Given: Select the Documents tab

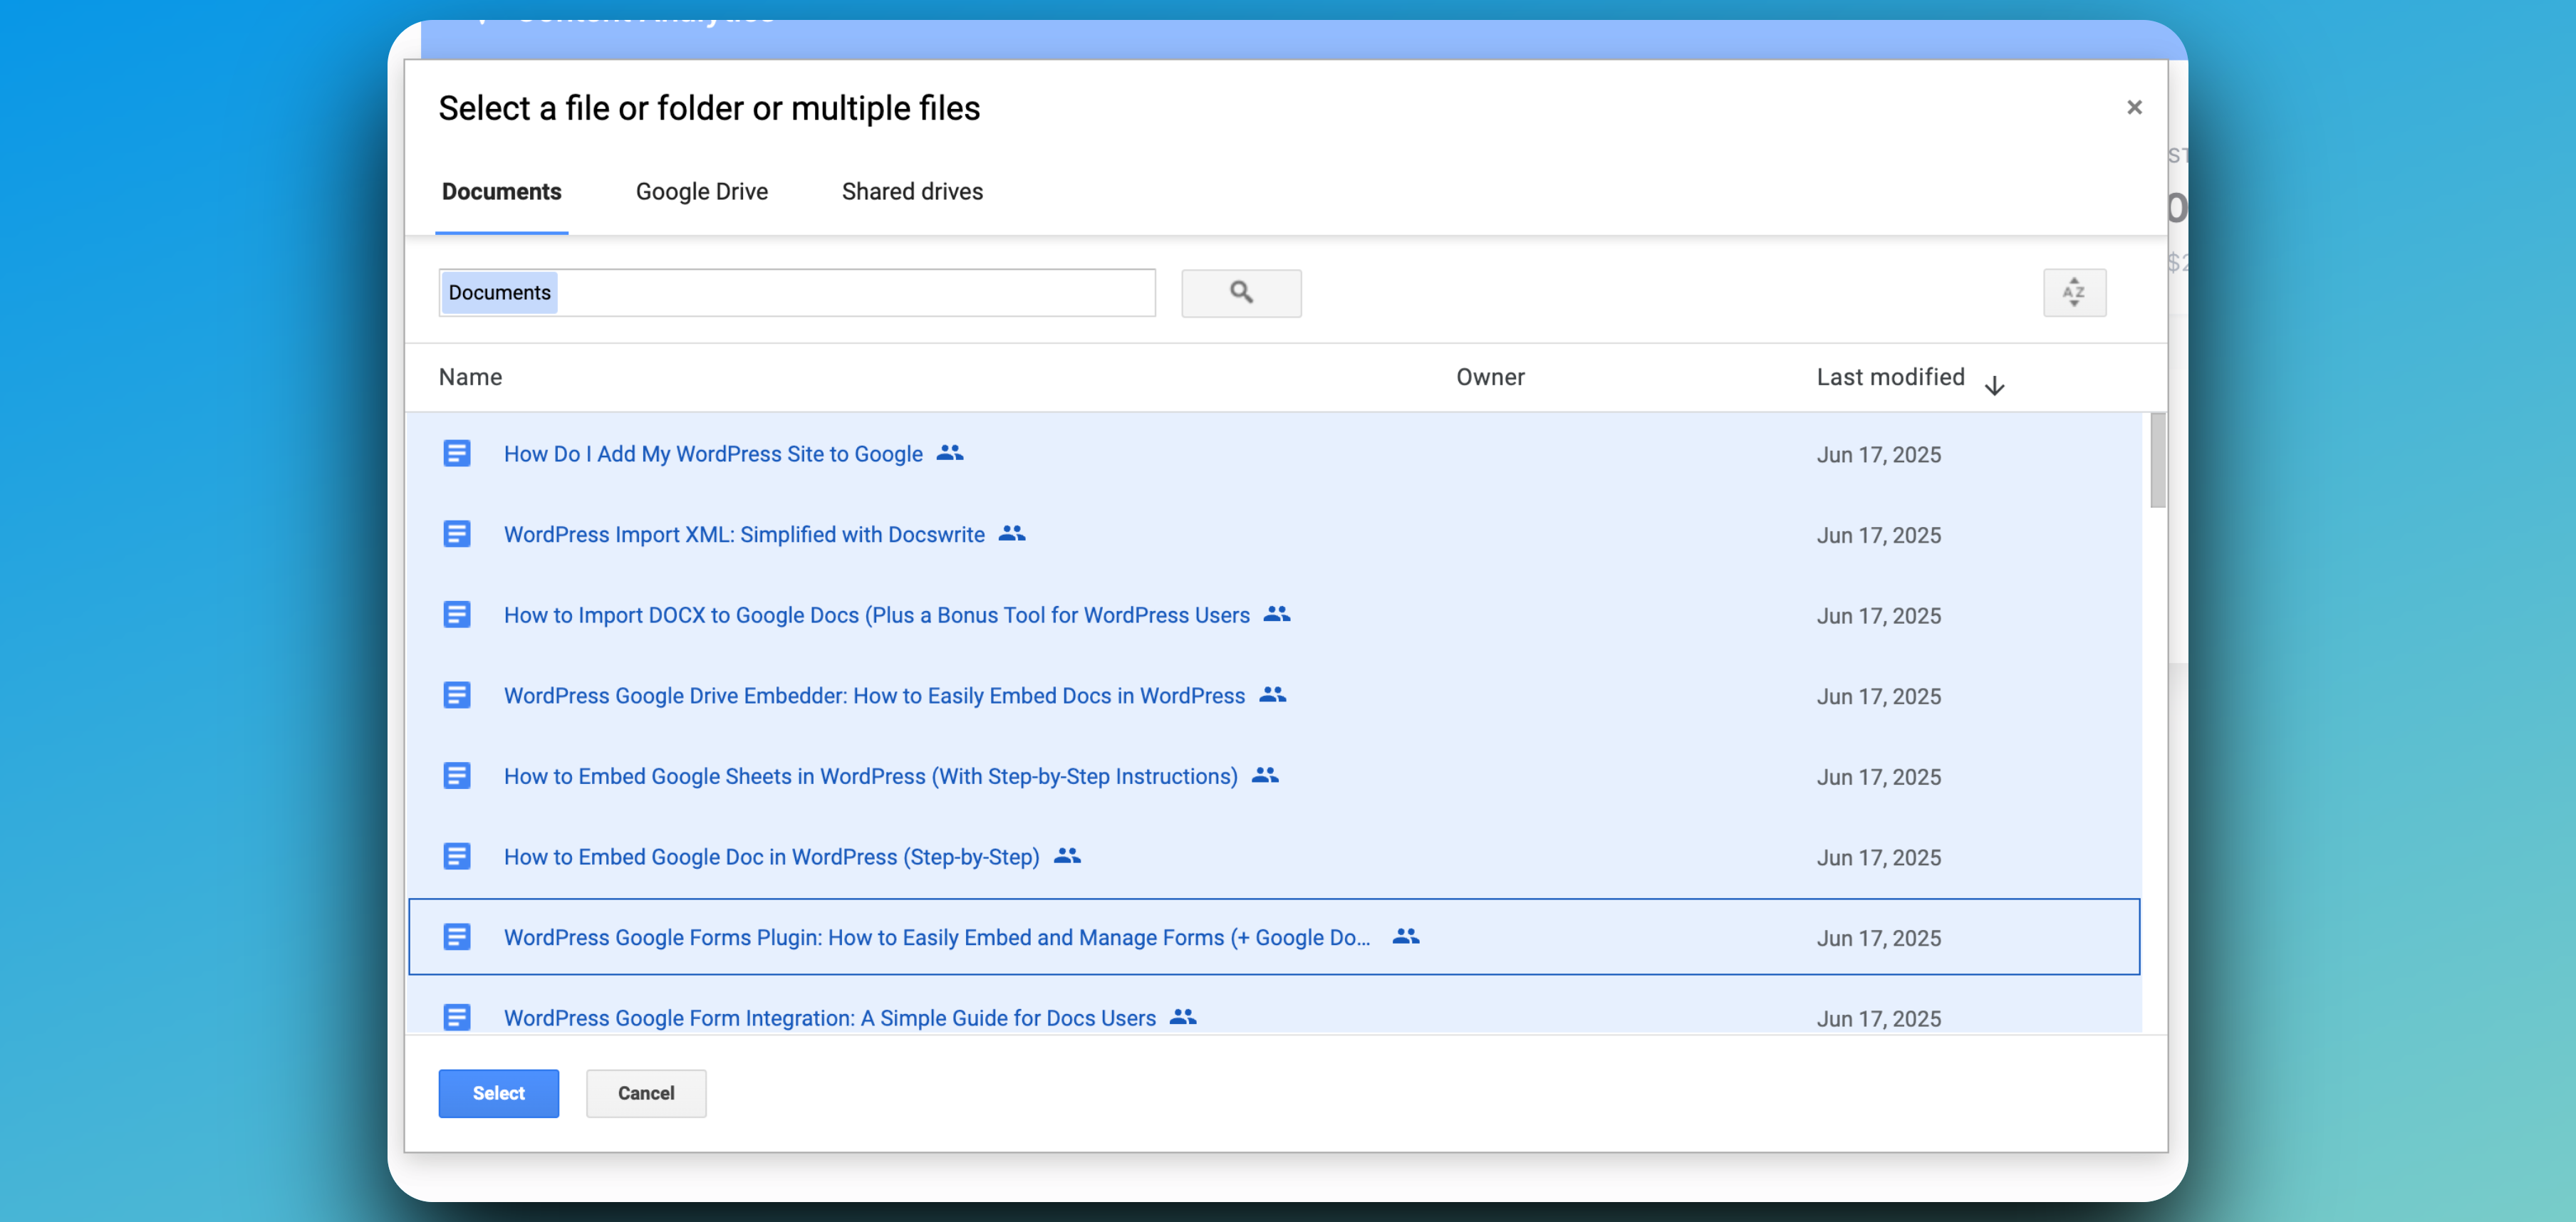Looking at the screenshot, I should [501, 191].
